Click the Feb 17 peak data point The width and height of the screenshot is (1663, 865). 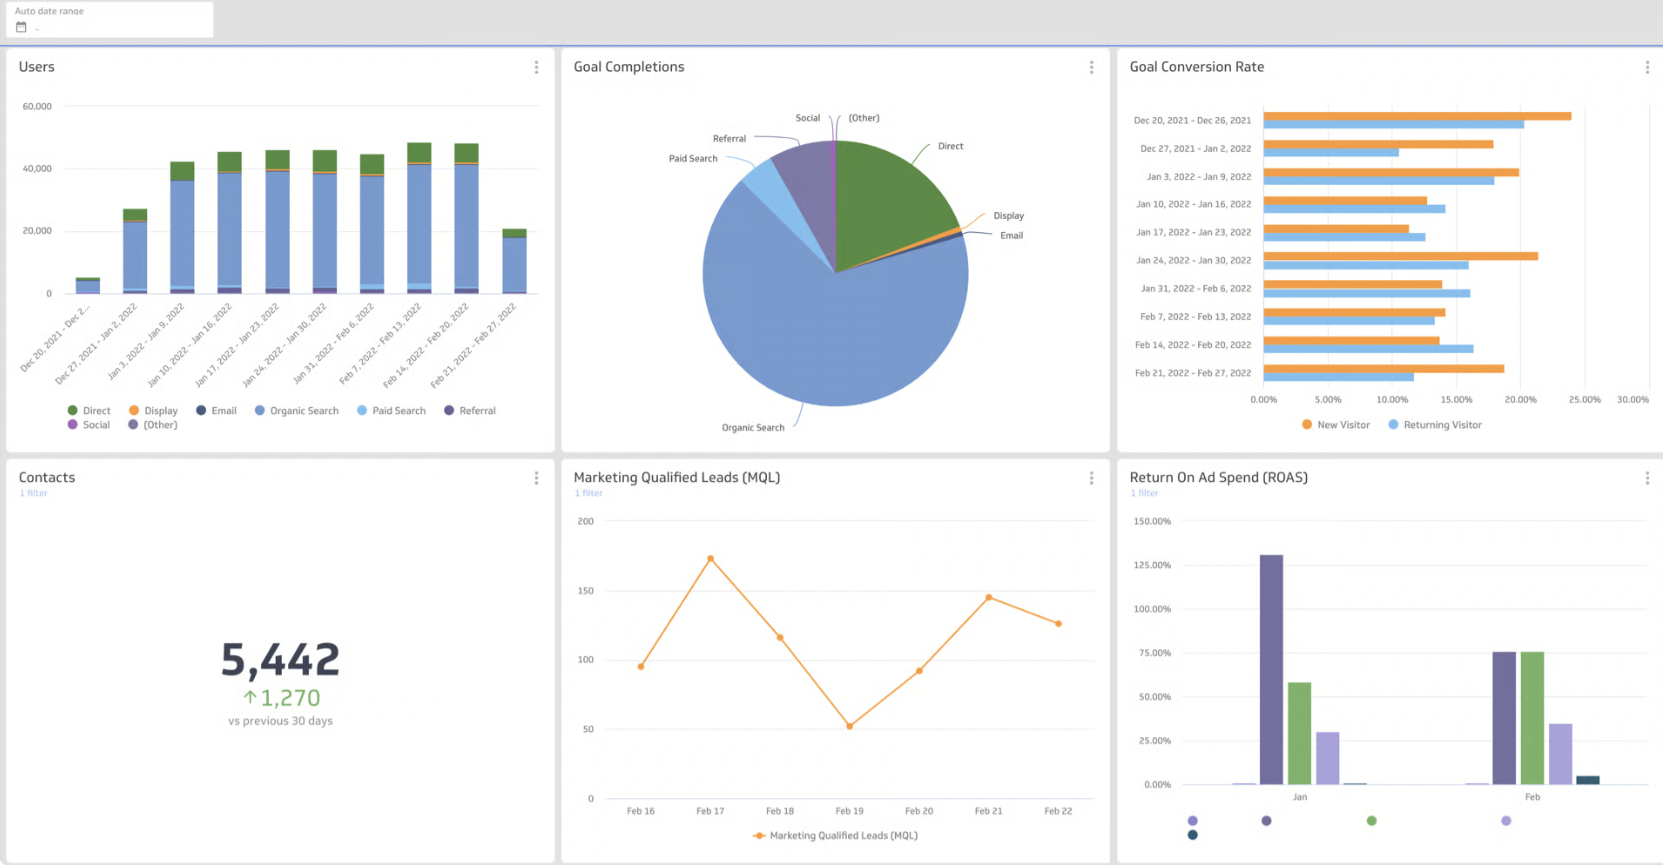click(710, 558)
